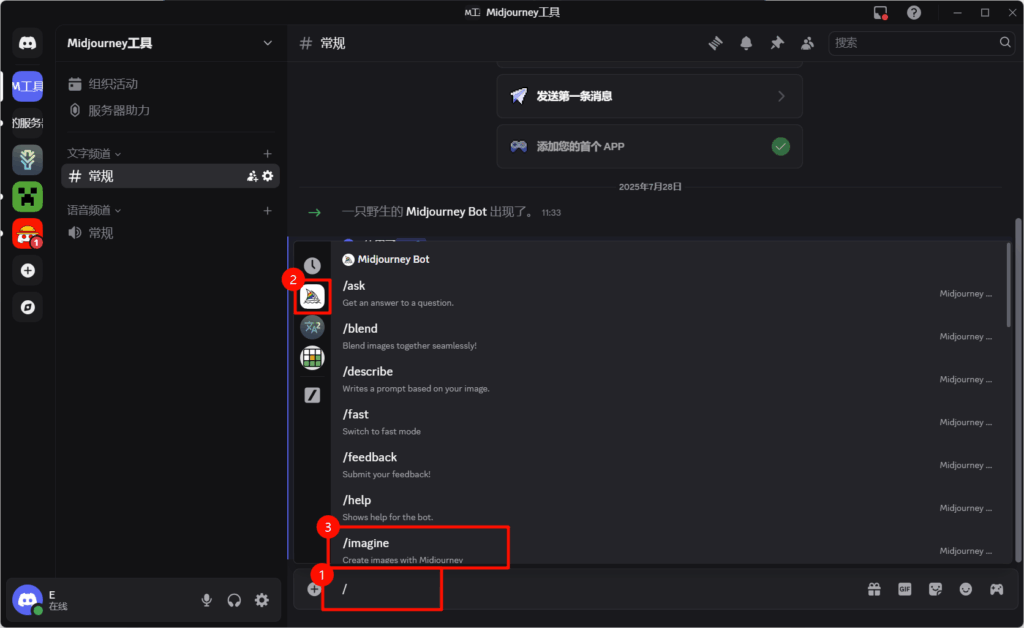Expand Midjourney工具 server dropdown menu
This screenshot has width=1024, height=628.
(x=268, y=43)
